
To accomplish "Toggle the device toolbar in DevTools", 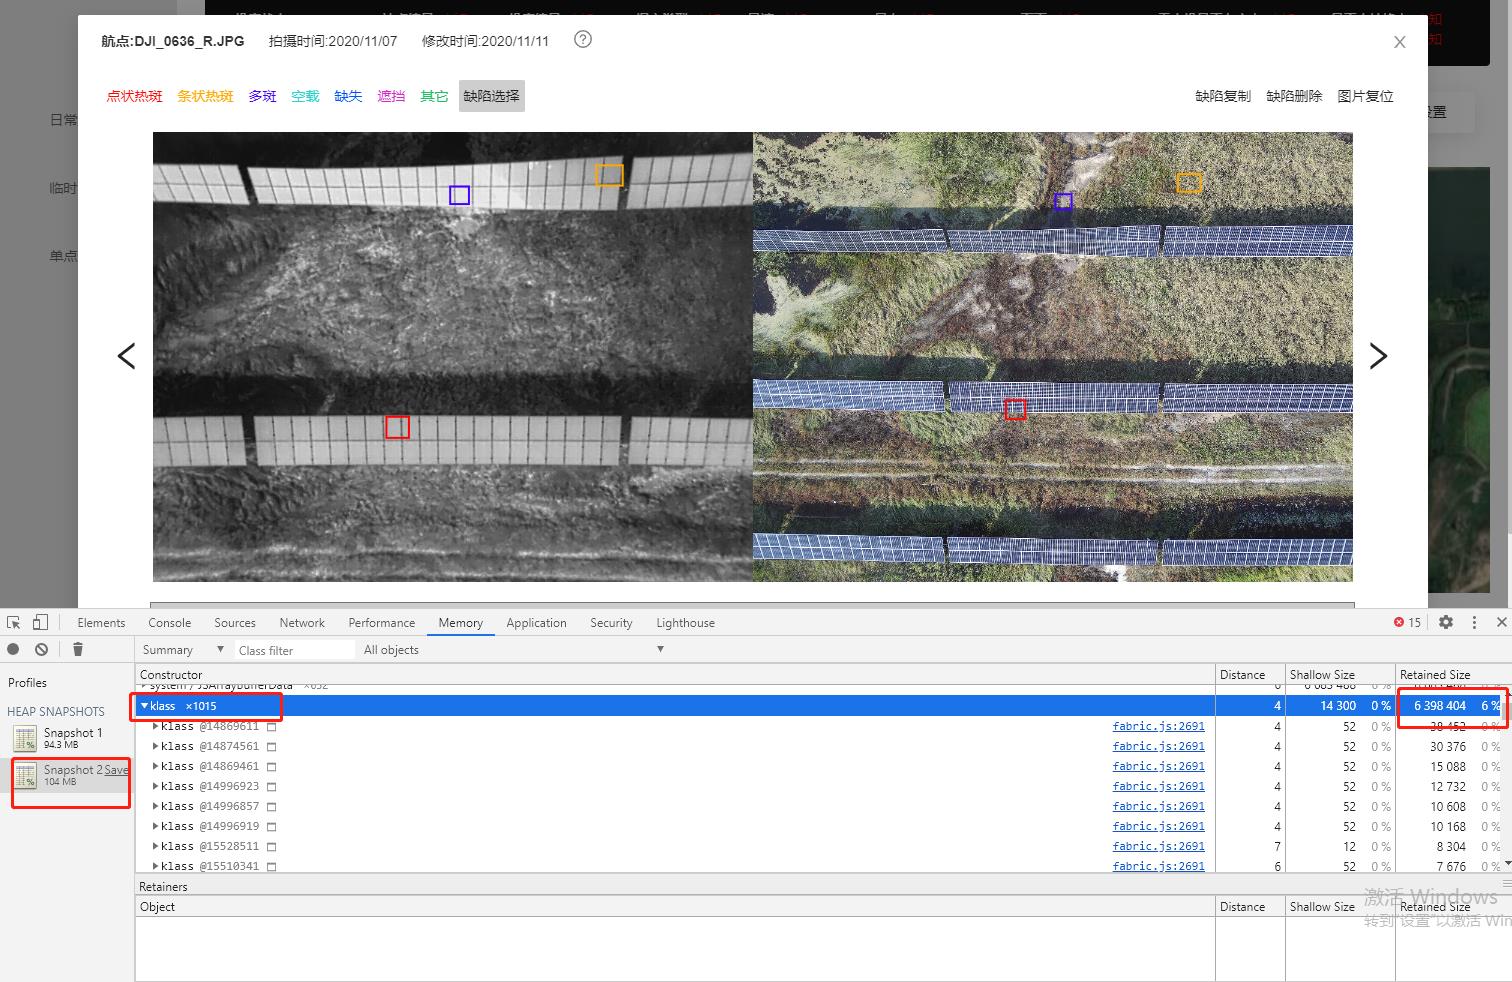I will [41, 622].
